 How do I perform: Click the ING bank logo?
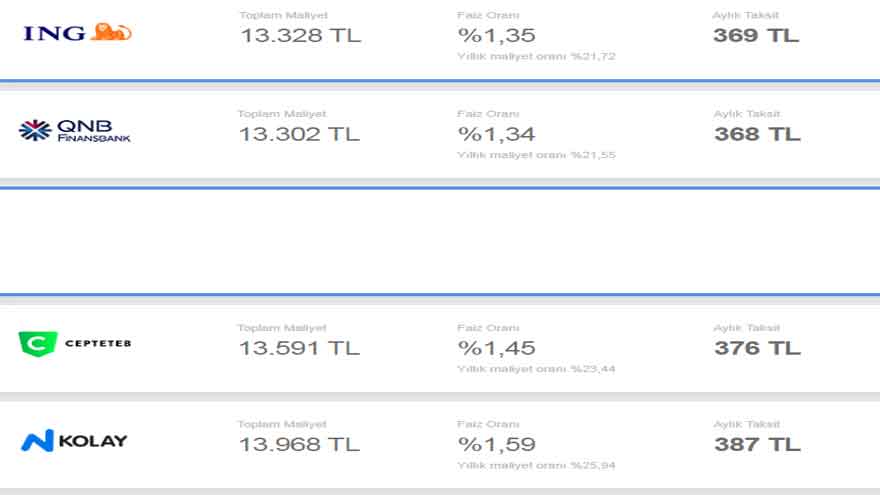pos(77,33)
